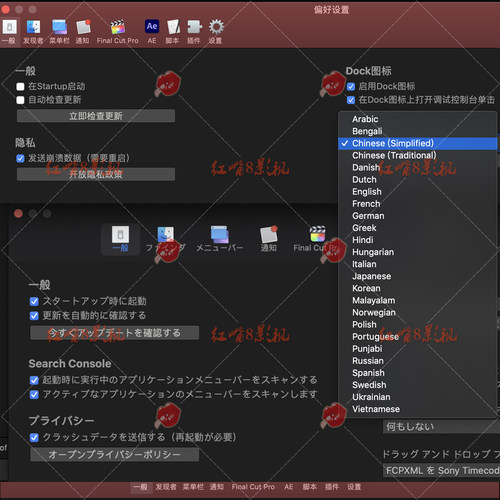The width and height of the screenshot is (500, 500).
Task: Choose French from language list
Action: tap(418, 204)
